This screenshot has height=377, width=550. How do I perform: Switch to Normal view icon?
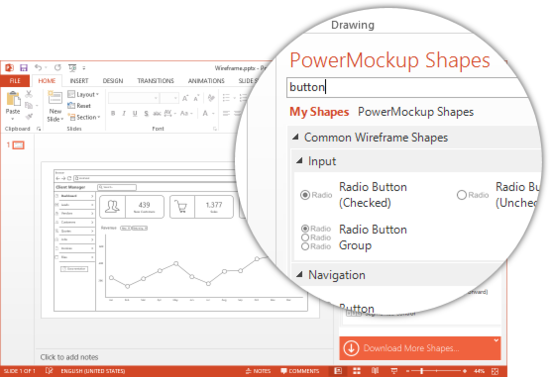point(338,371)
